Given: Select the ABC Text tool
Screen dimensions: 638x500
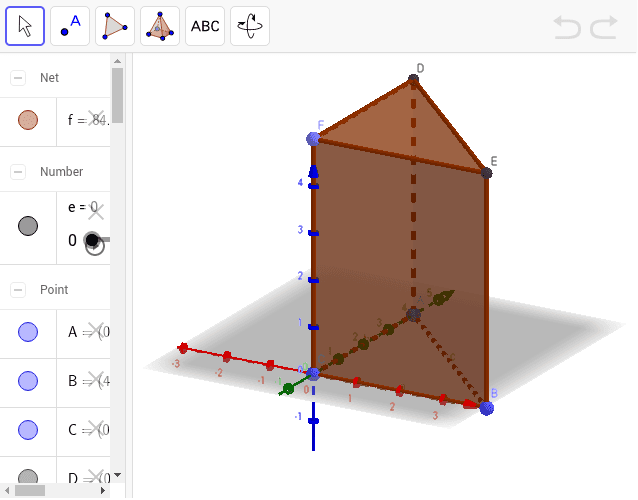Looking at the screenshot, I should point(205,27).
